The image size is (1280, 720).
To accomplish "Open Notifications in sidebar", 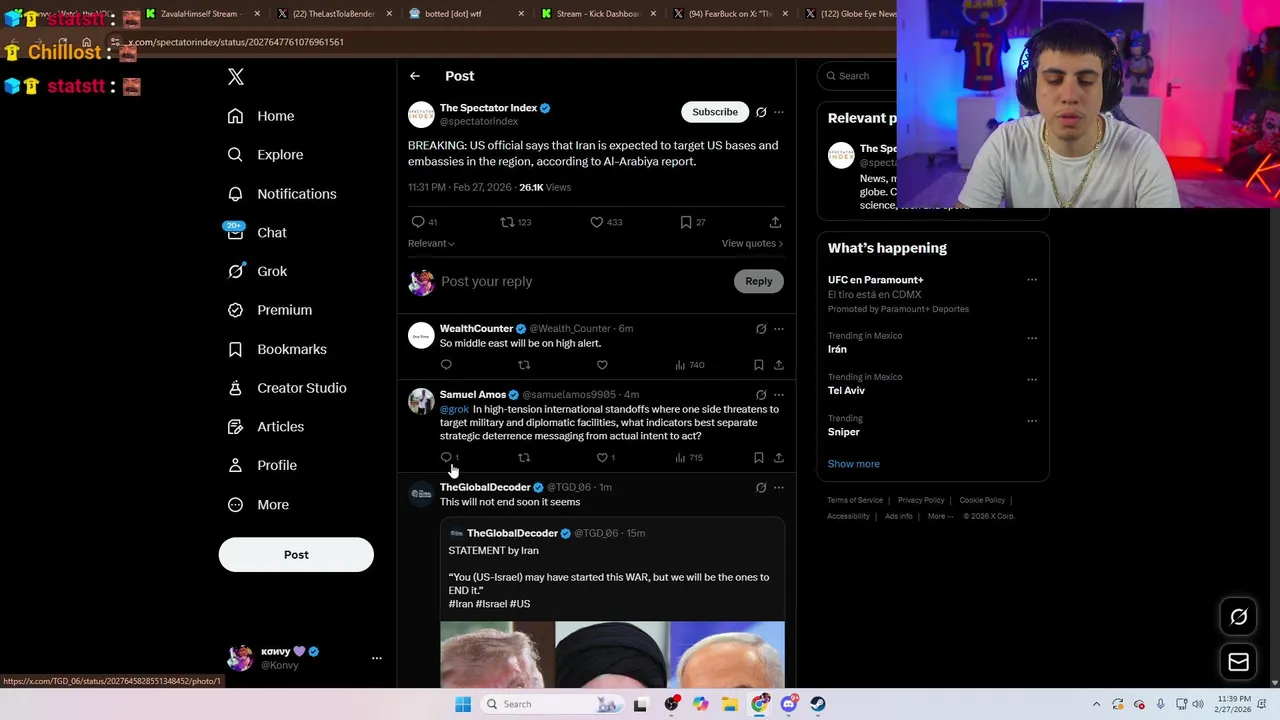I will pyautogui.click(x=282, y=194).
